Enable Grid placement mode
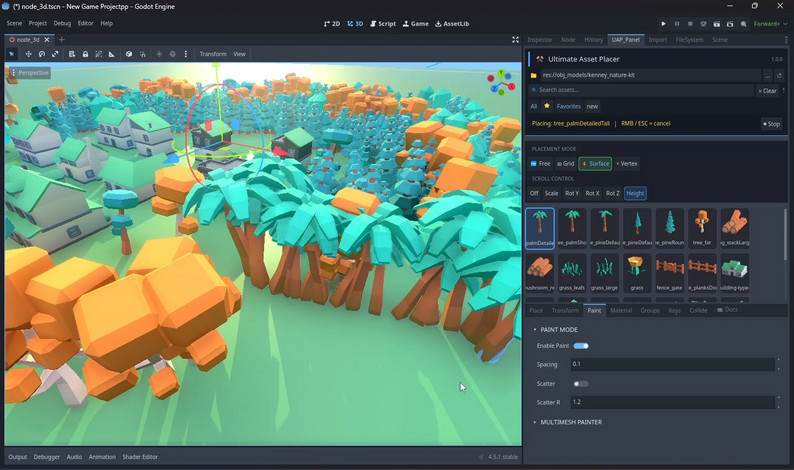Image resolution: width=794 pixels, height=470 pixels. pyautogui.click(x=565, y=164)
